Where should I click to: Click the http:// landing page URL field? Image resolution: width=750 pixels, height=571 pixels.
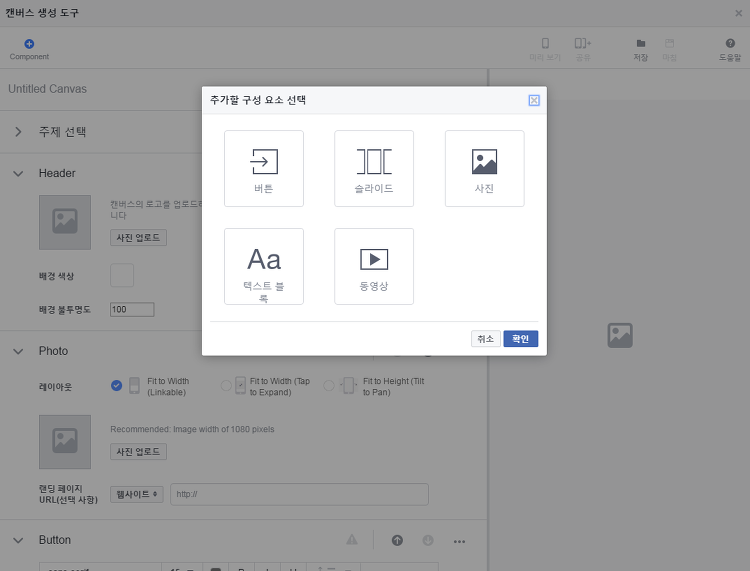coord(299,494)
